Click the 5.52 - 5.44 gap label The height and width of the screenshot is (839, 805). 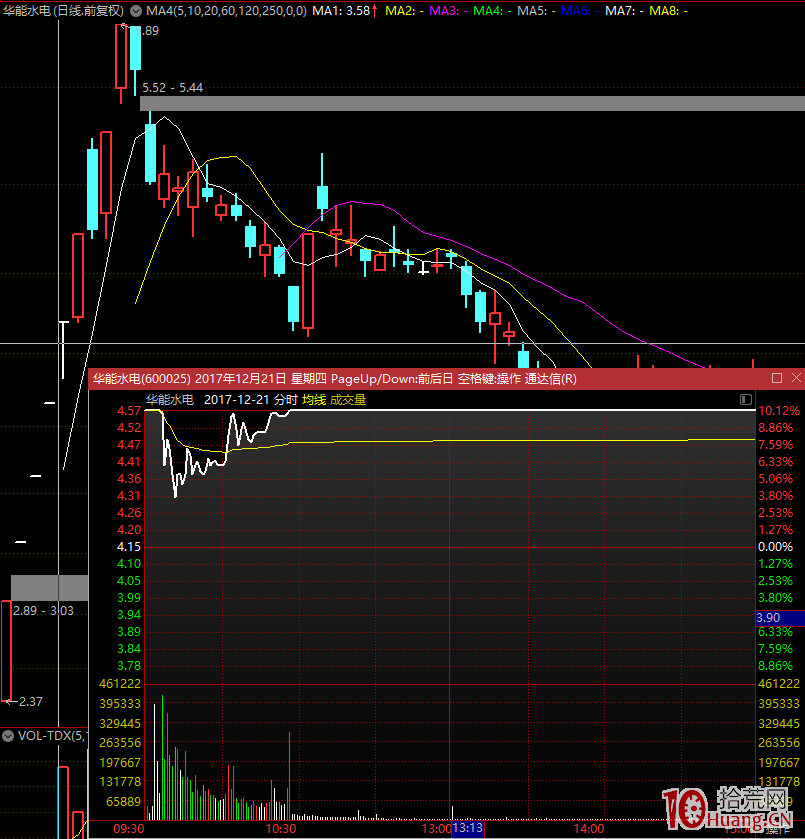[x=172, y=88]
